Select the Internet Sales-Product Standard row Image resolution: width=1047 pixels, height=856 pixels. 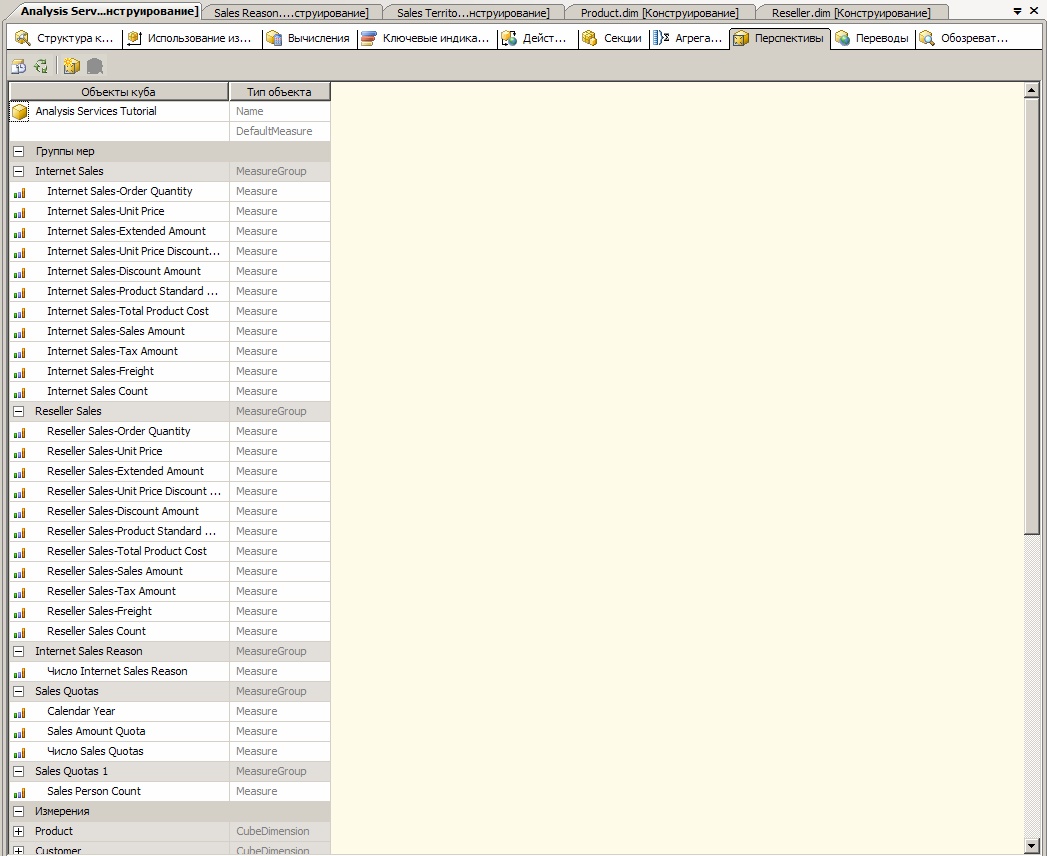(x=170, y=292)
